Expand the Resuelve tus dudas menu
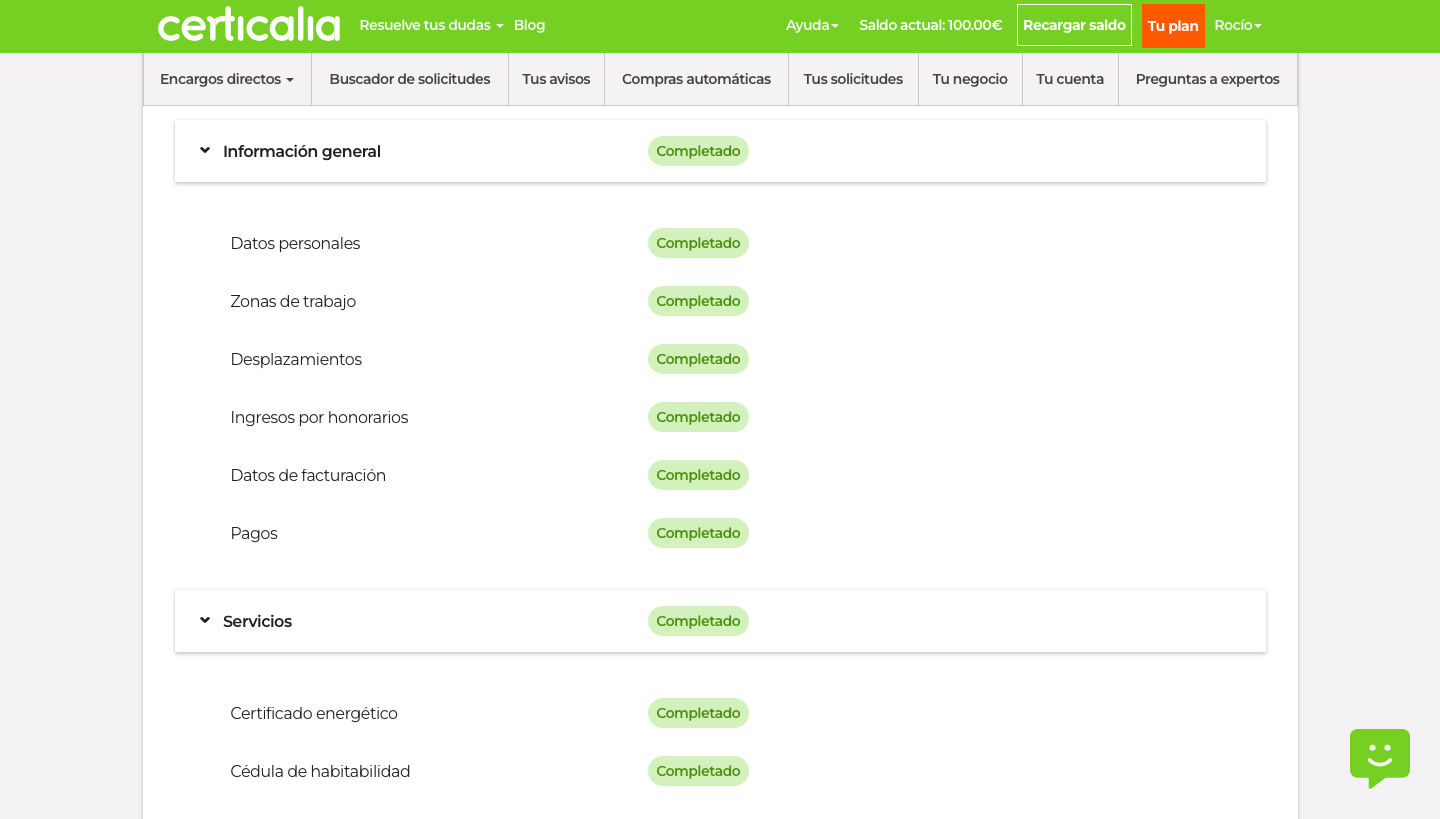Screen dimensions: 1440x819 431,25
